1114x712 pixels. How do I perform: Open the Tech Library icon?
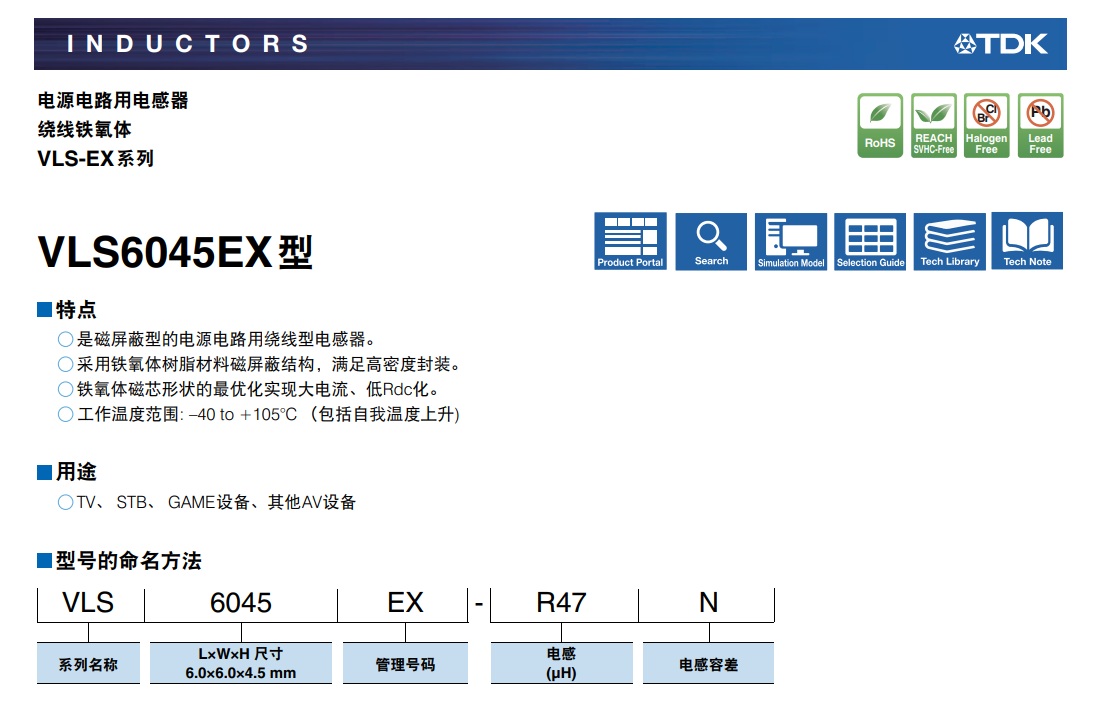click(x=950, y=241)
